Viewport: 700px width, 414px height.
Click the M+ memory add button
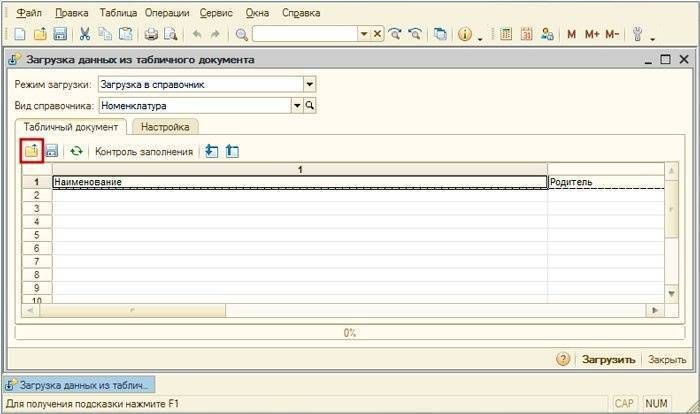(x=592, y=34)
